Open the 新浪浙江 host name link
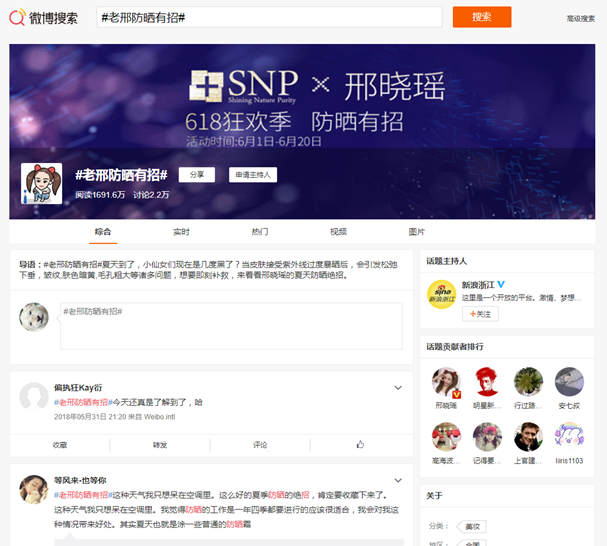Image resolution: width=607 pixels, height=546 pixels. point(478,285)
